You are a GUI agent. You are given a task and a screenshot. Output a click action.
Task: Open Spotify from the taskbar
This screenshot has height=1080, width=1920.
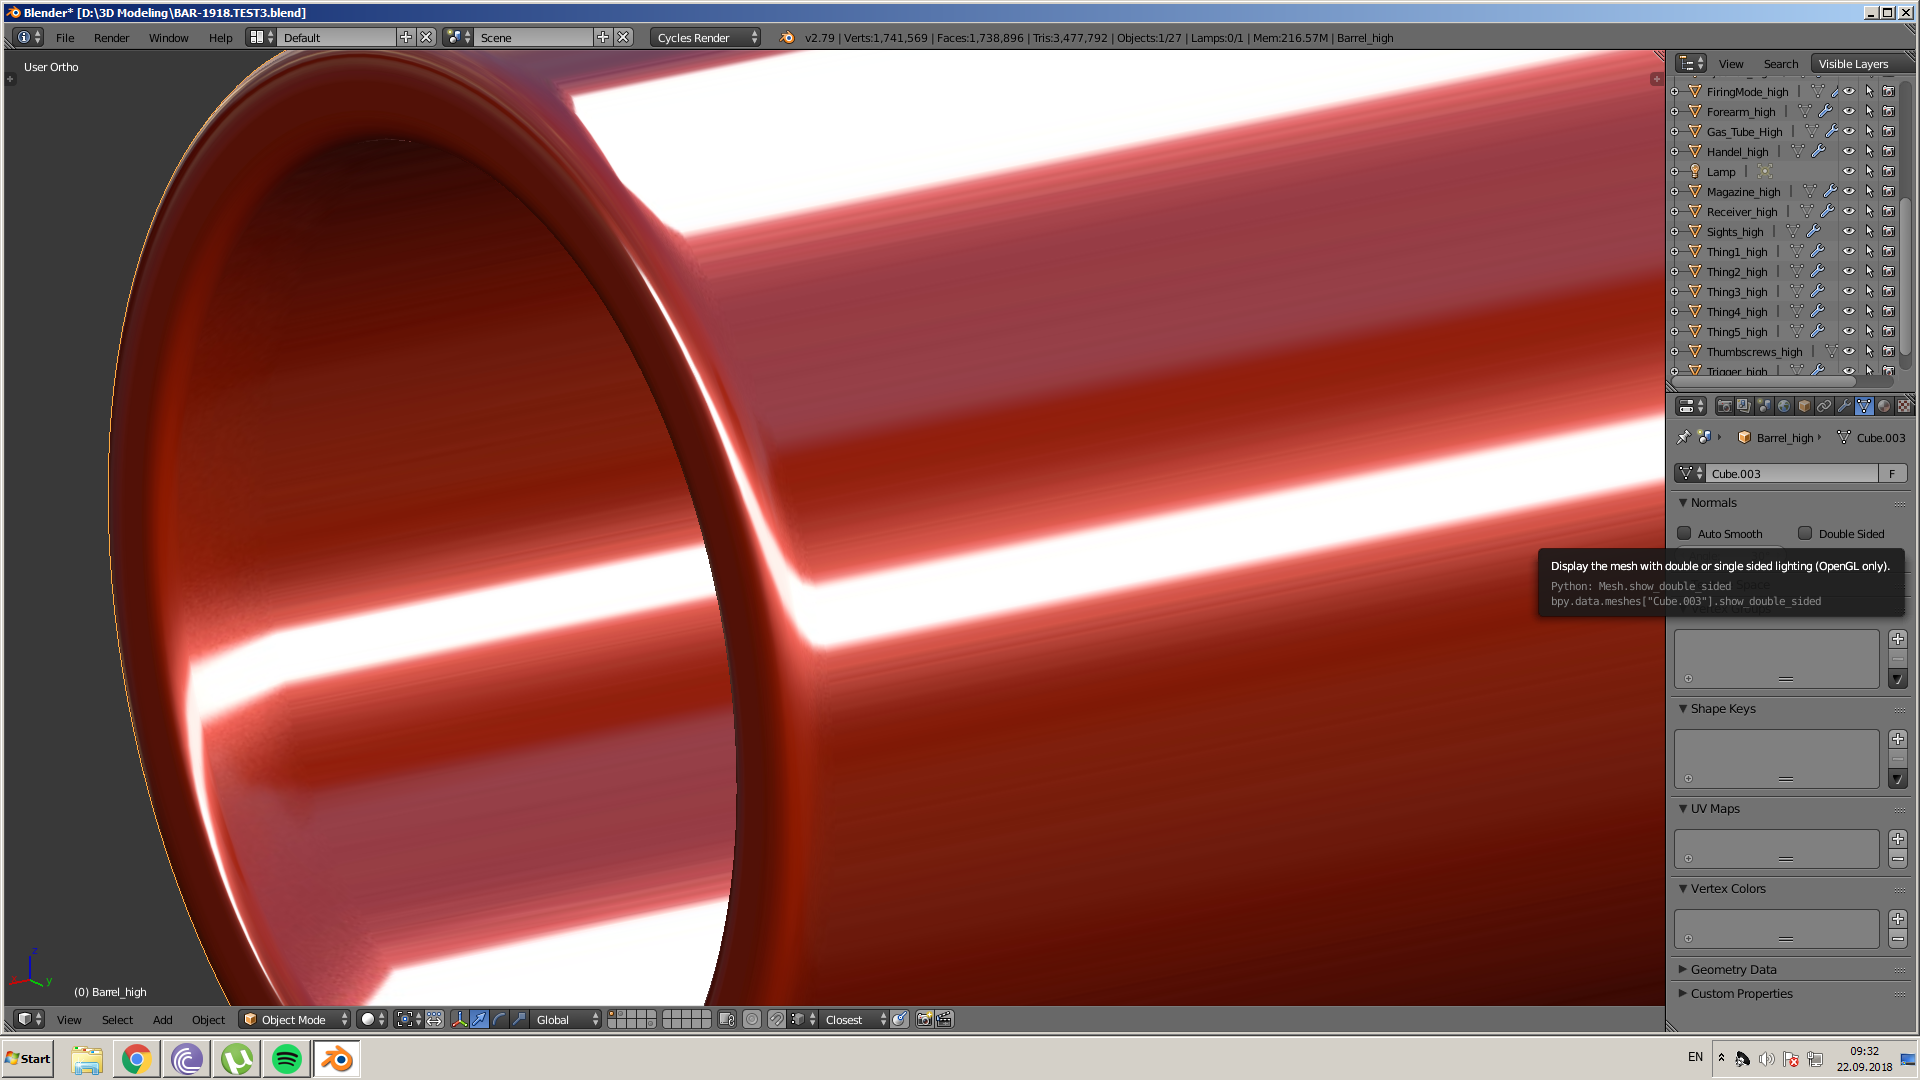287,1059
